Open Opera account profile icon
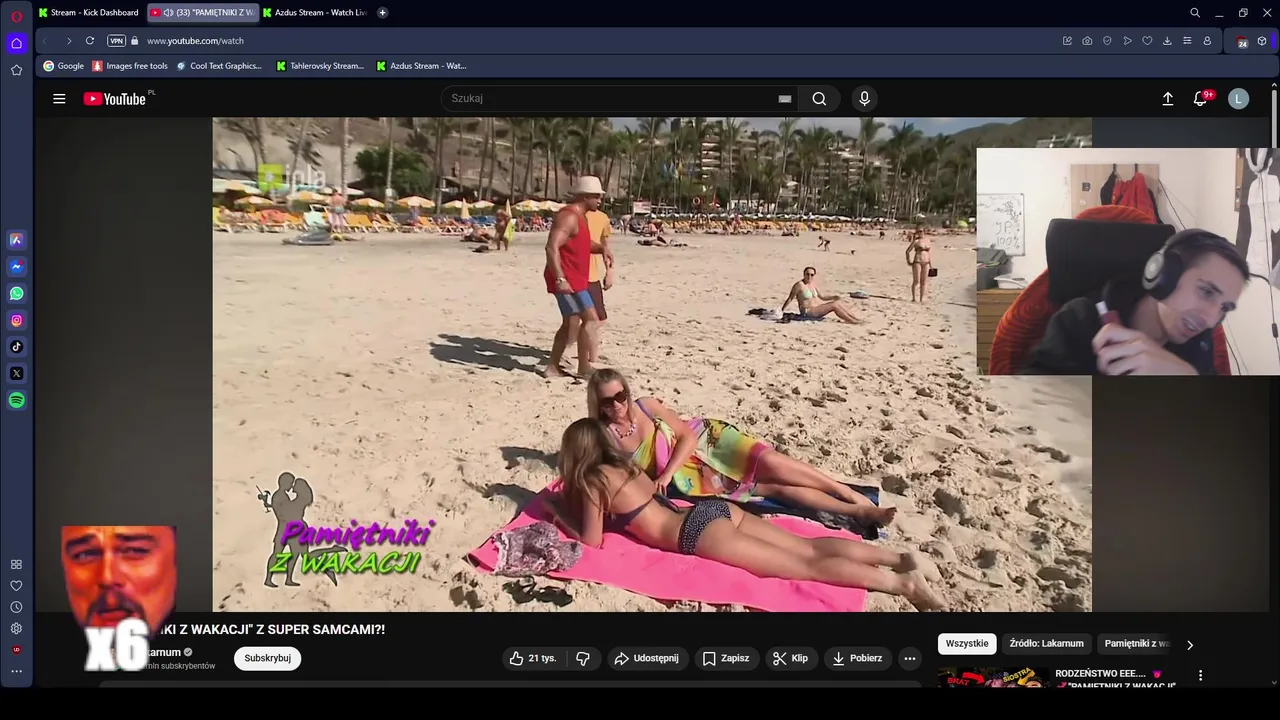Image resolution: width=1280 pixels, height=720 pixels. (x=1207, y=41)
